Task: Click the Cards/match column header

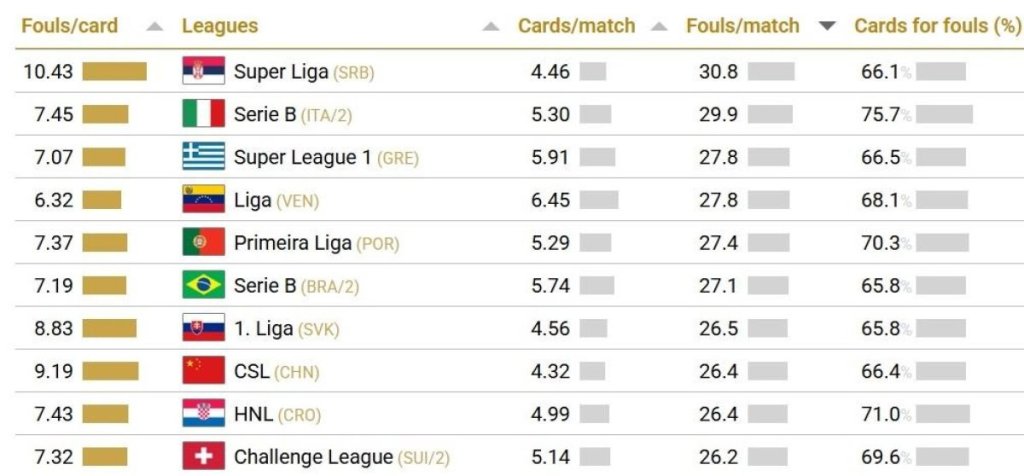Action: pyautogui.click(x=576, y=26)
